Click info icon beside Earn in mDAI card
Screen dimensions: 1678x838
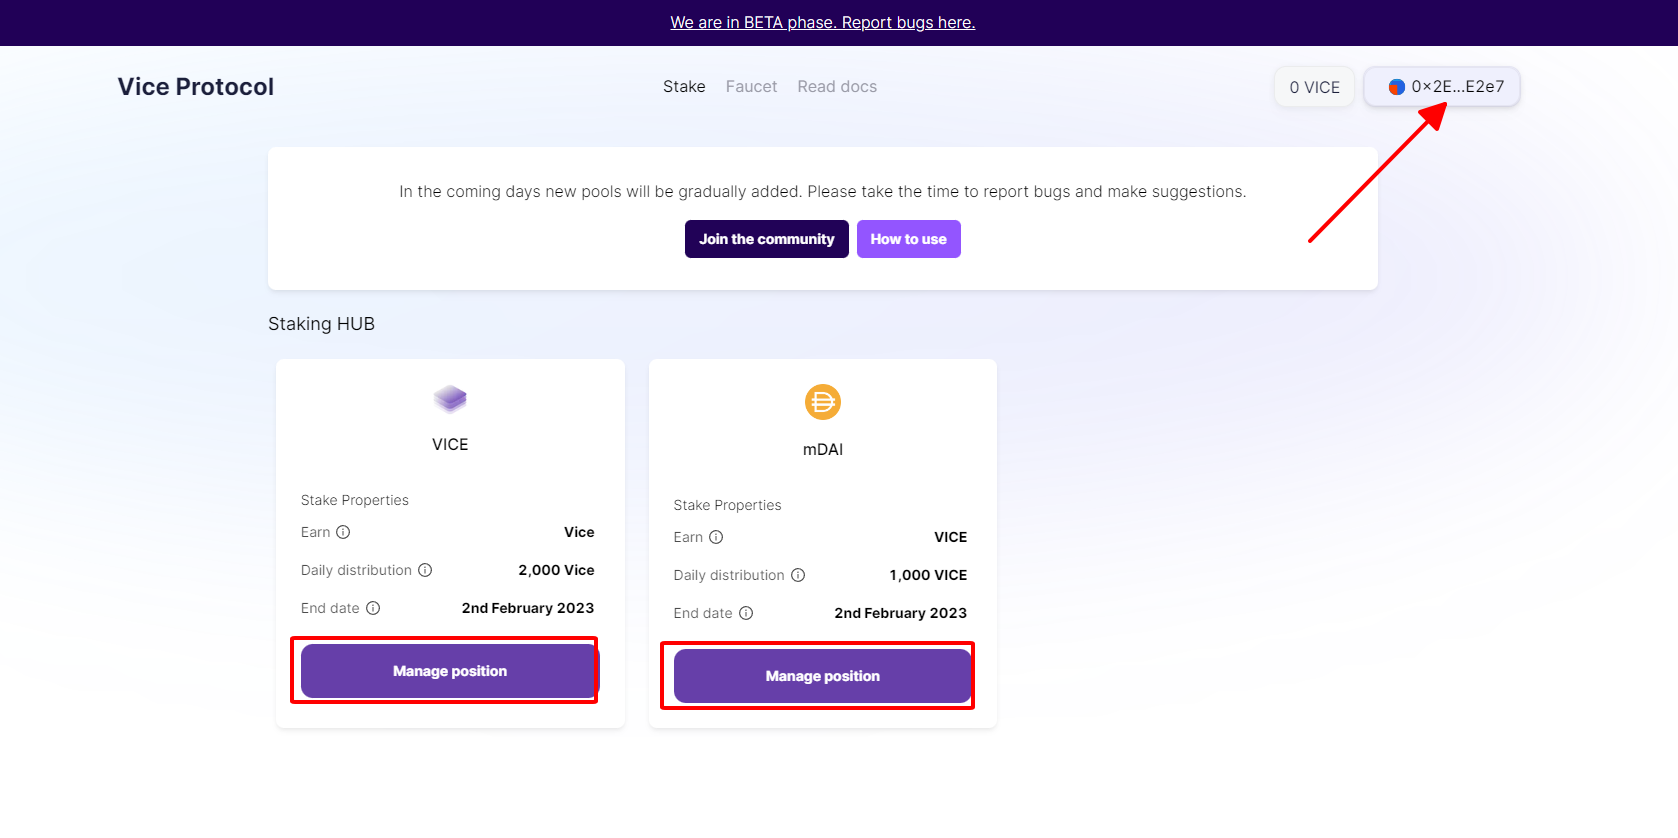(x=716, y=537)
